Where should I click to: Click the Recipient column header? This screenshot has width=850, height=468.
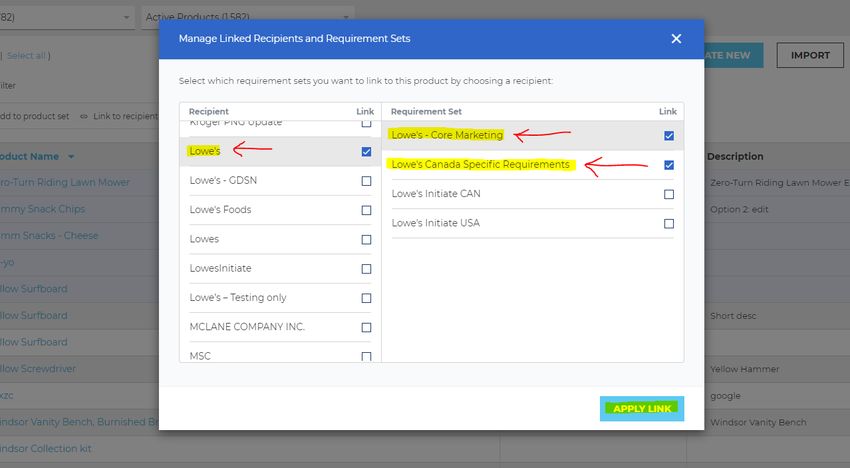pyautogui.click(x=209, y=111)
